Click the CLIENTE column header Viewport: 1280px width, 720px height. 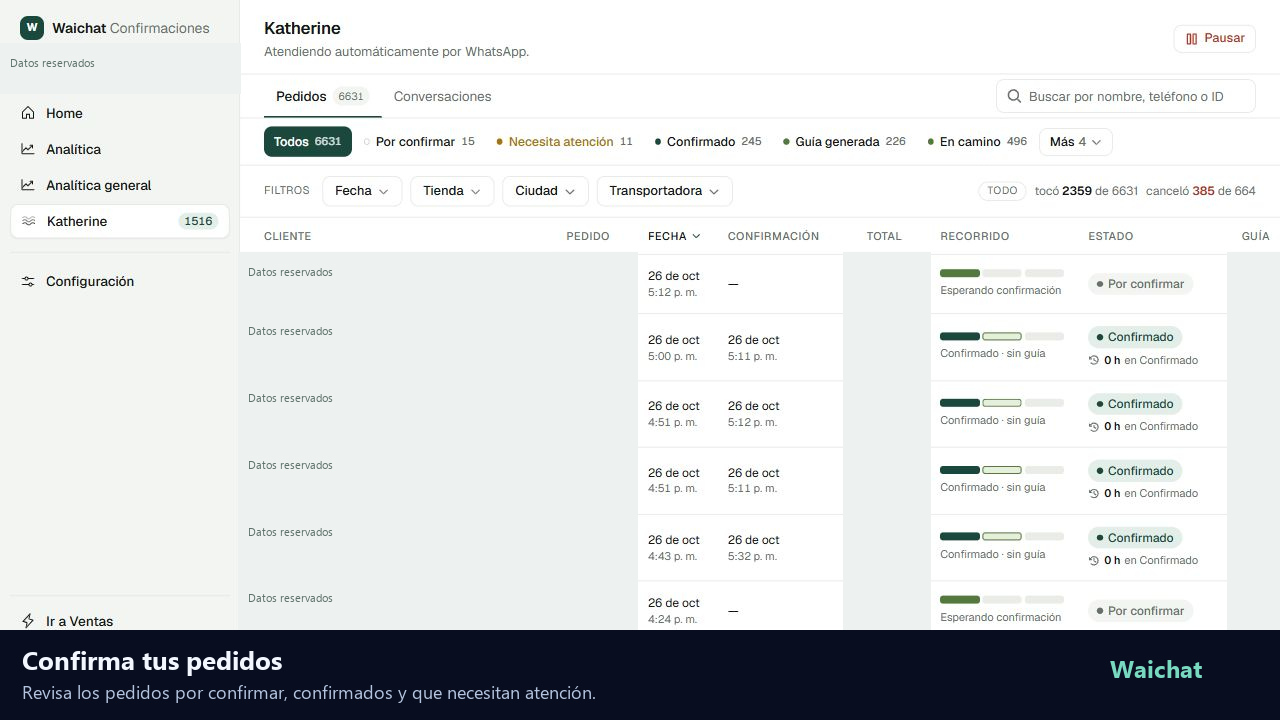click(288, 236)
